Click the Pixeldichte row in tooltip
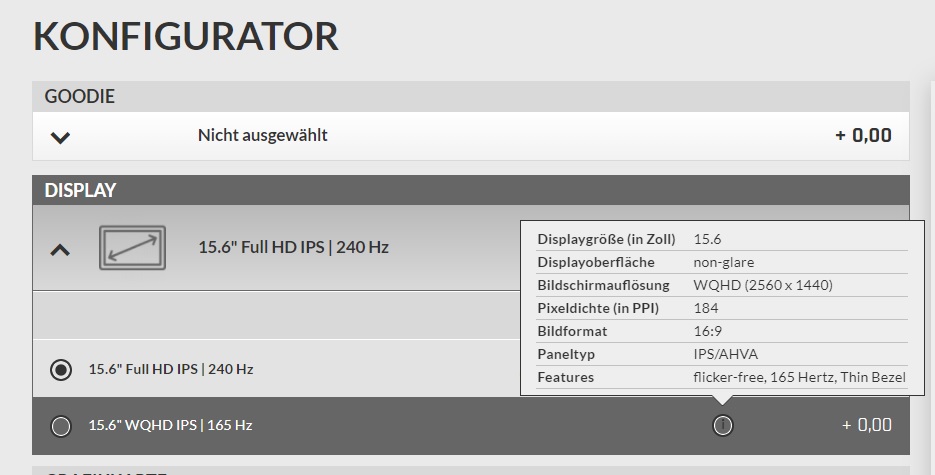The image size is (935, 475). [720, 308]
